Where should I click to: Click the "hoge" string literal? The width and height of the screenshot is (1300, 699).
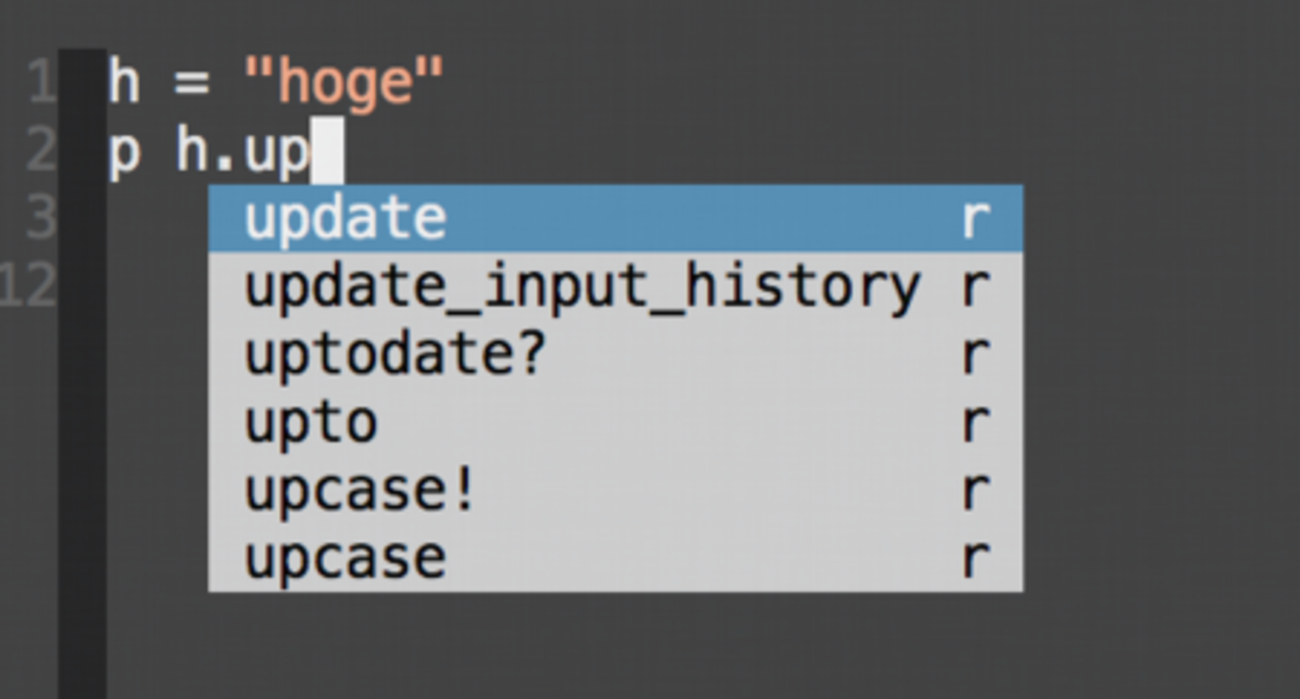click(x=344, y=83)
